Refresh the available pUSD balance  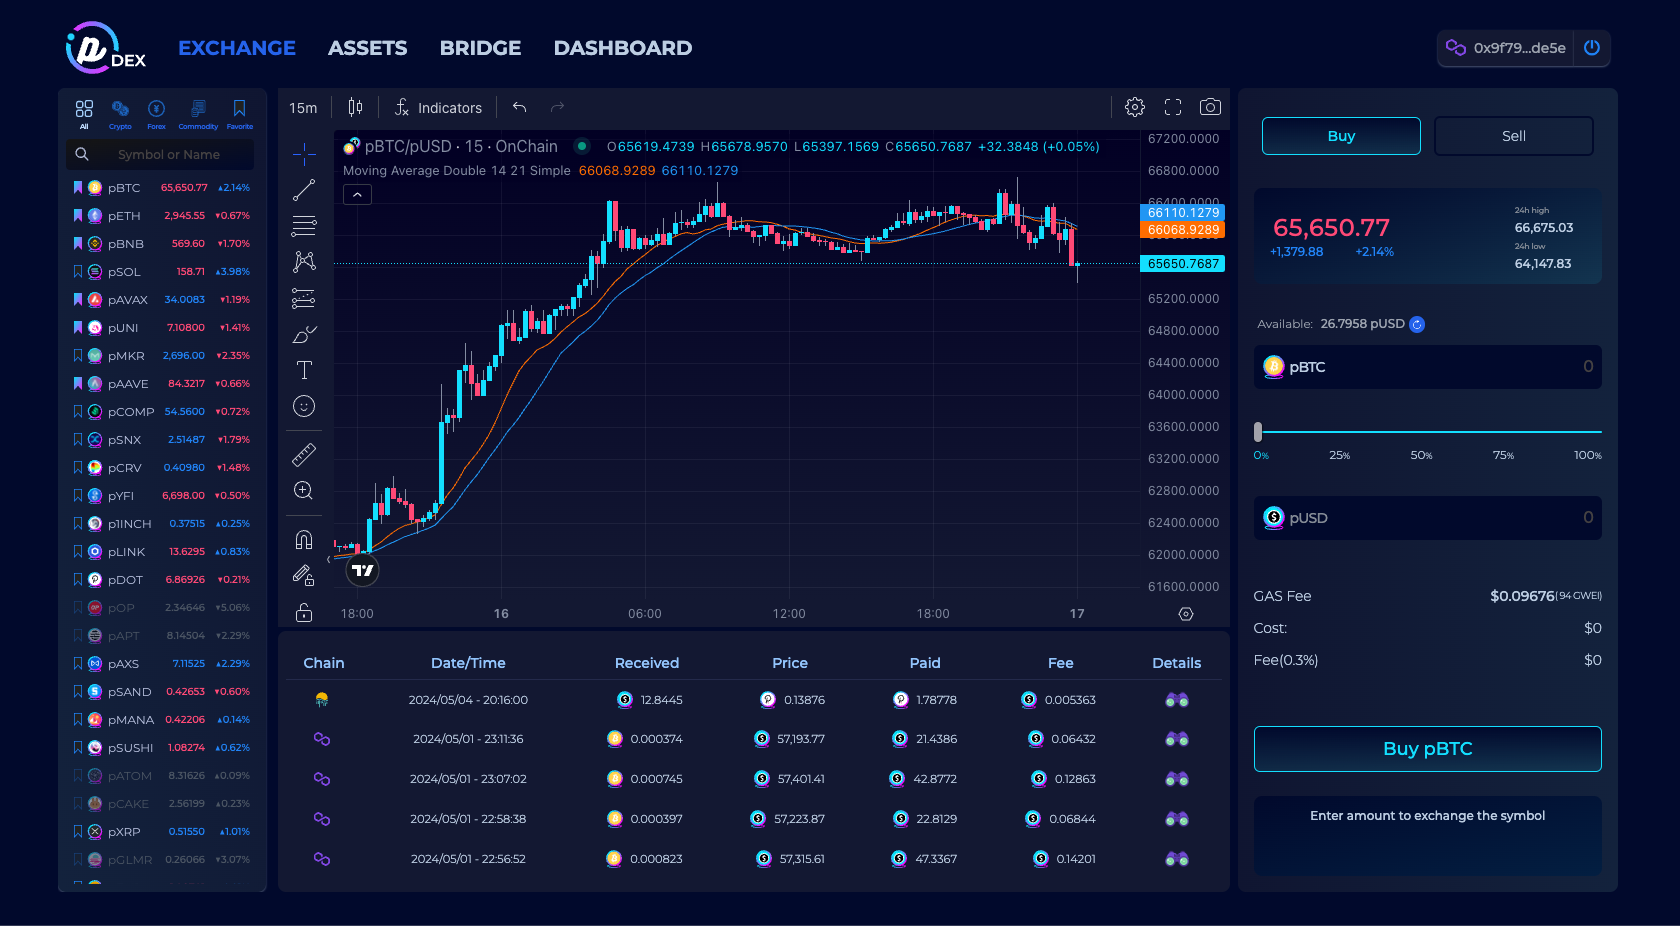[1417, 324]
